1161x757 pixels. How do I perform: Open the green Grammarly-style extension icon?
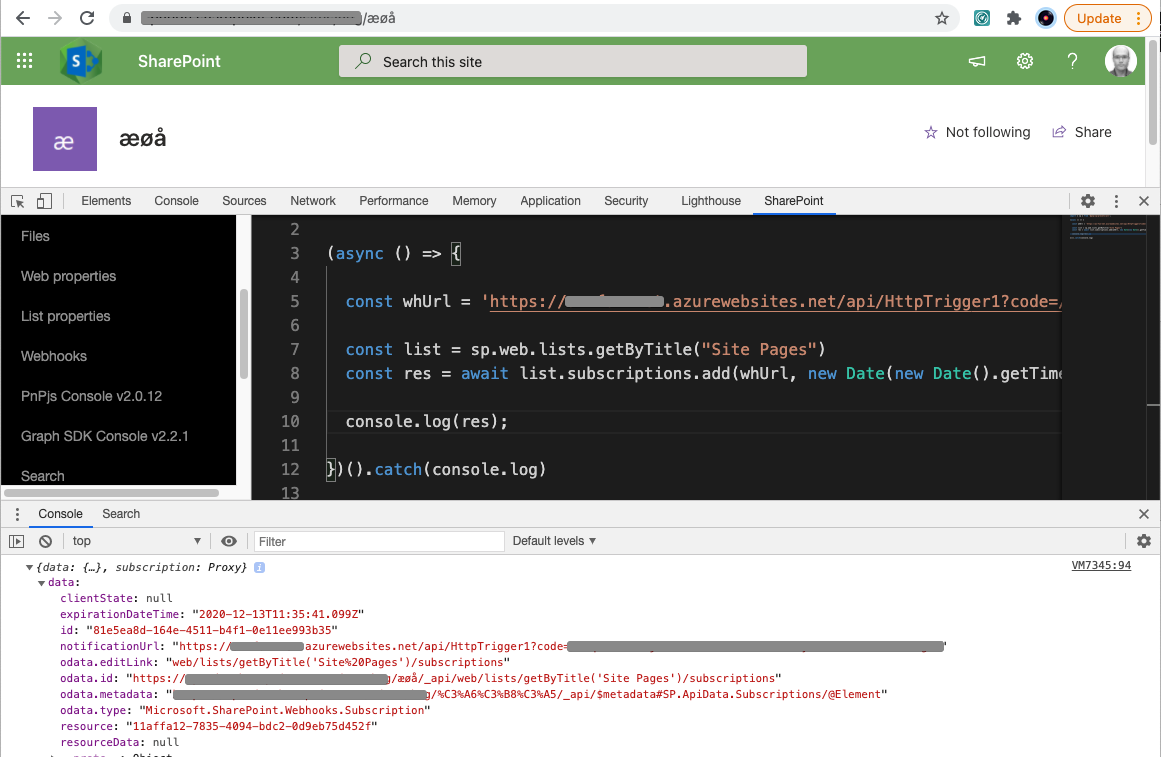pyautogui.click(x=982, y=19)
